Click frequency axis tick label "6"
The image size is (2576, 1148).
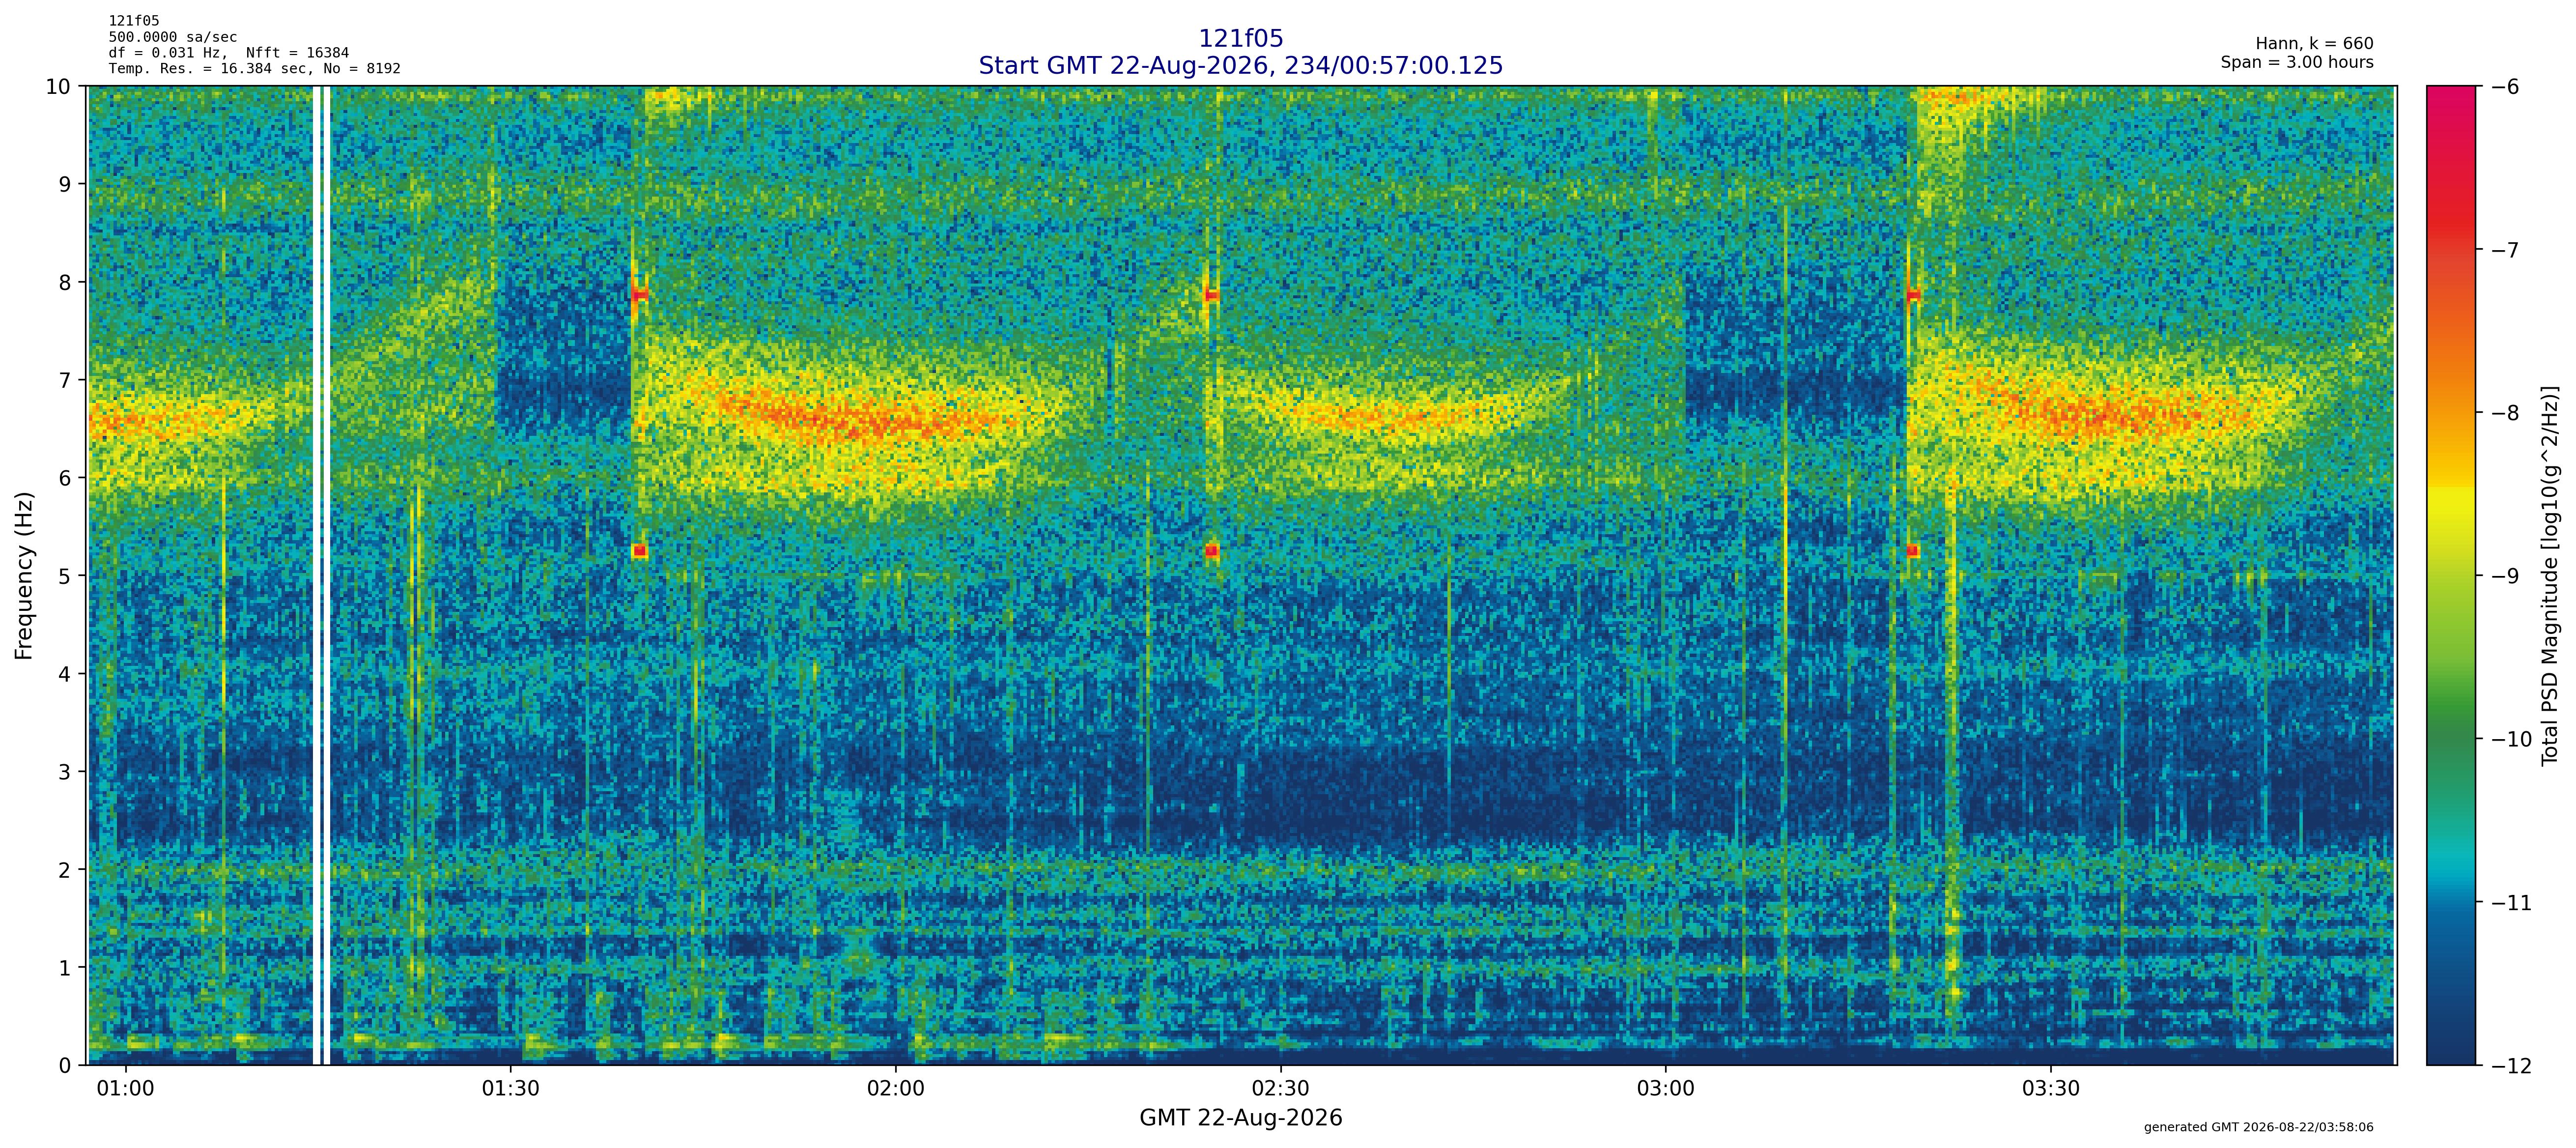[65, 478]
